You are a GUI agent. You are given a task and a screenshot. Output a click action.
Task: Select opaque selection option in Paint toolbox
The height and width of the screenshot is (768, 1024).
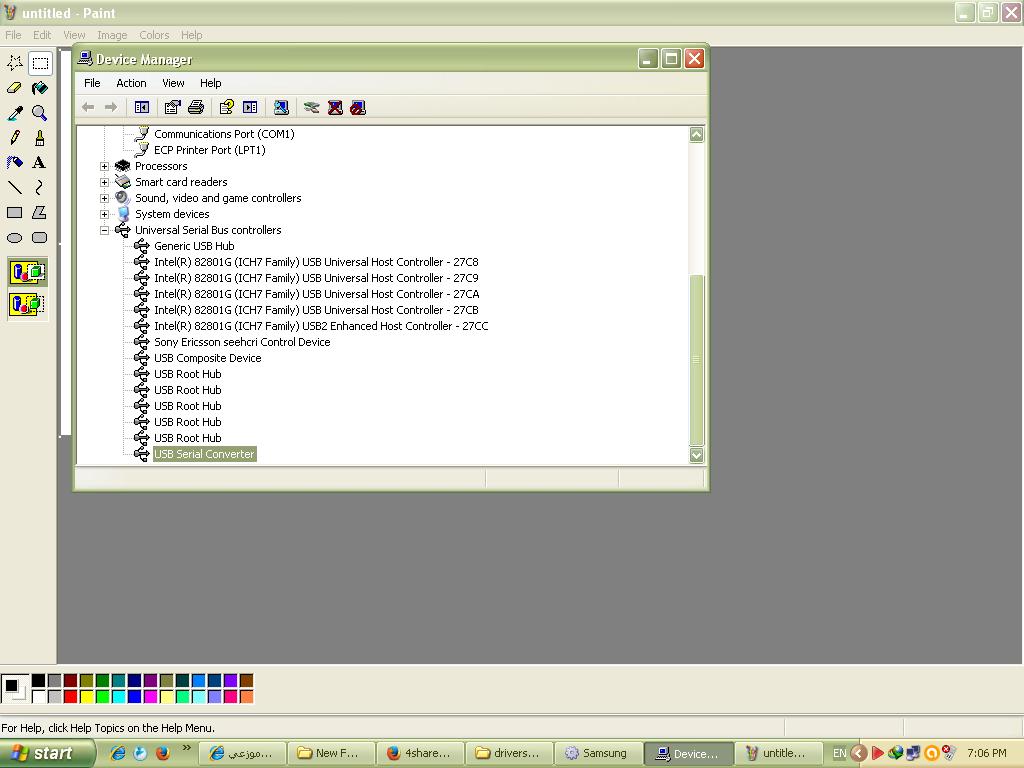coord(27,272)
